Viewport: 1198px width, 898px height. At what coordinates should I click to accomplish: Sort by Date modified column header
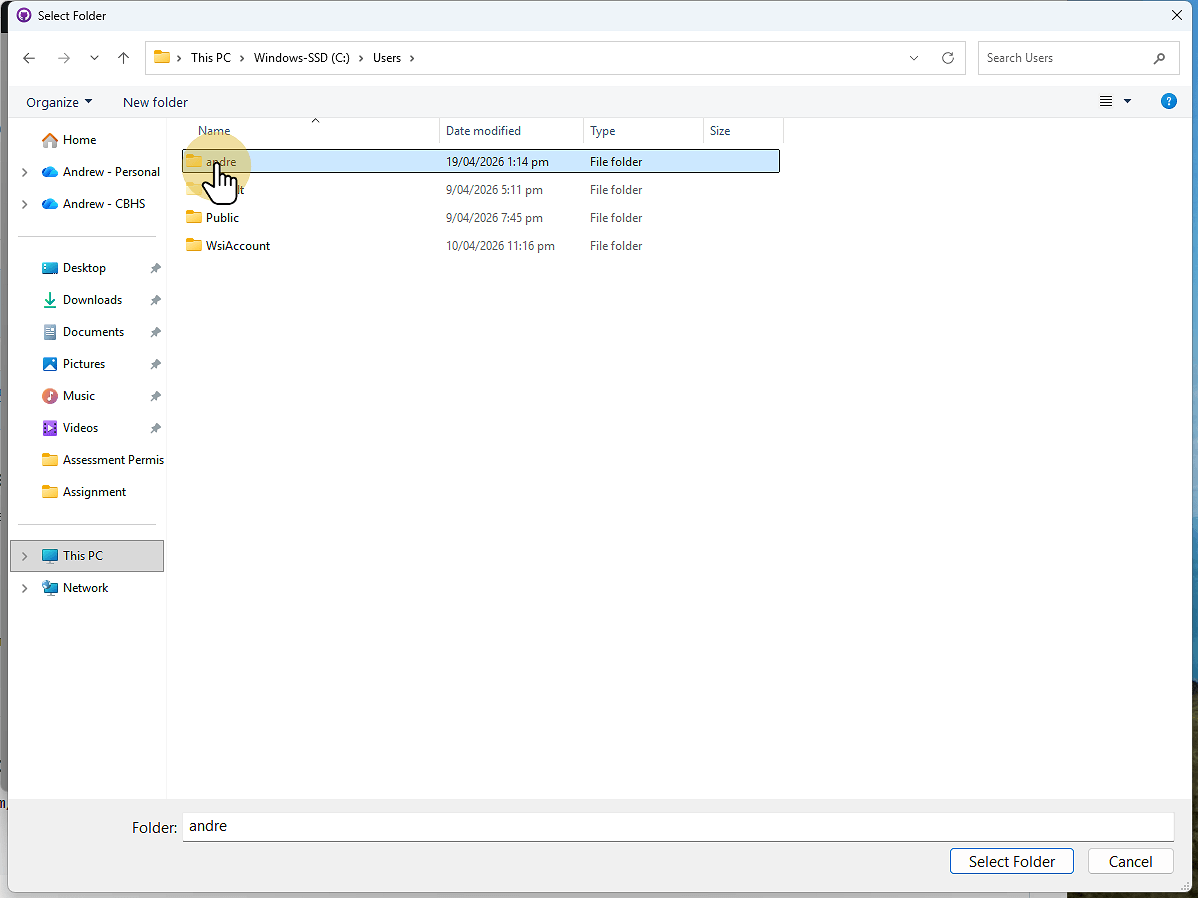point(483,131)
